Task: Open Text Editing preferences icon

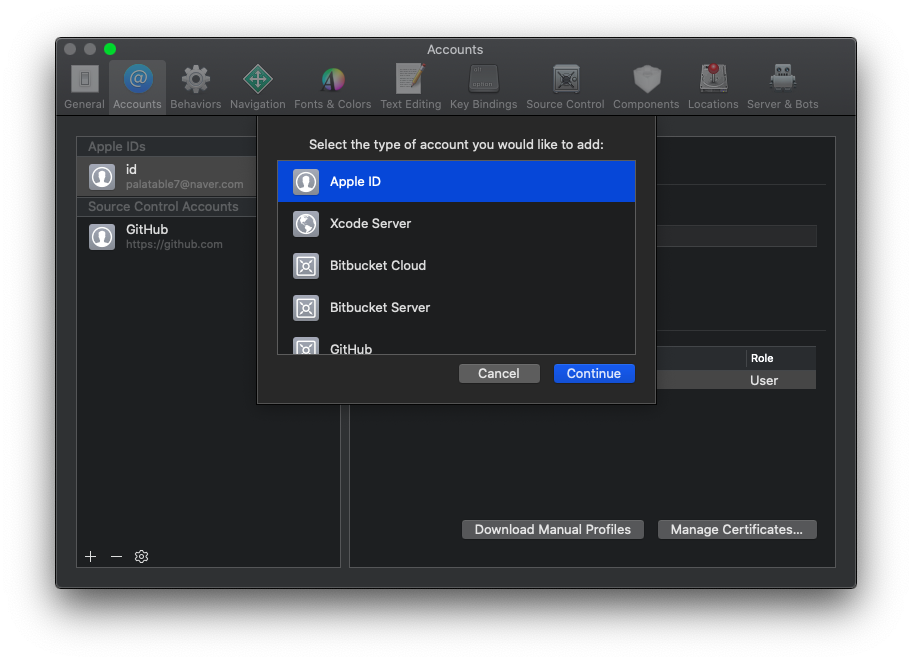Action: coord(411,79)
